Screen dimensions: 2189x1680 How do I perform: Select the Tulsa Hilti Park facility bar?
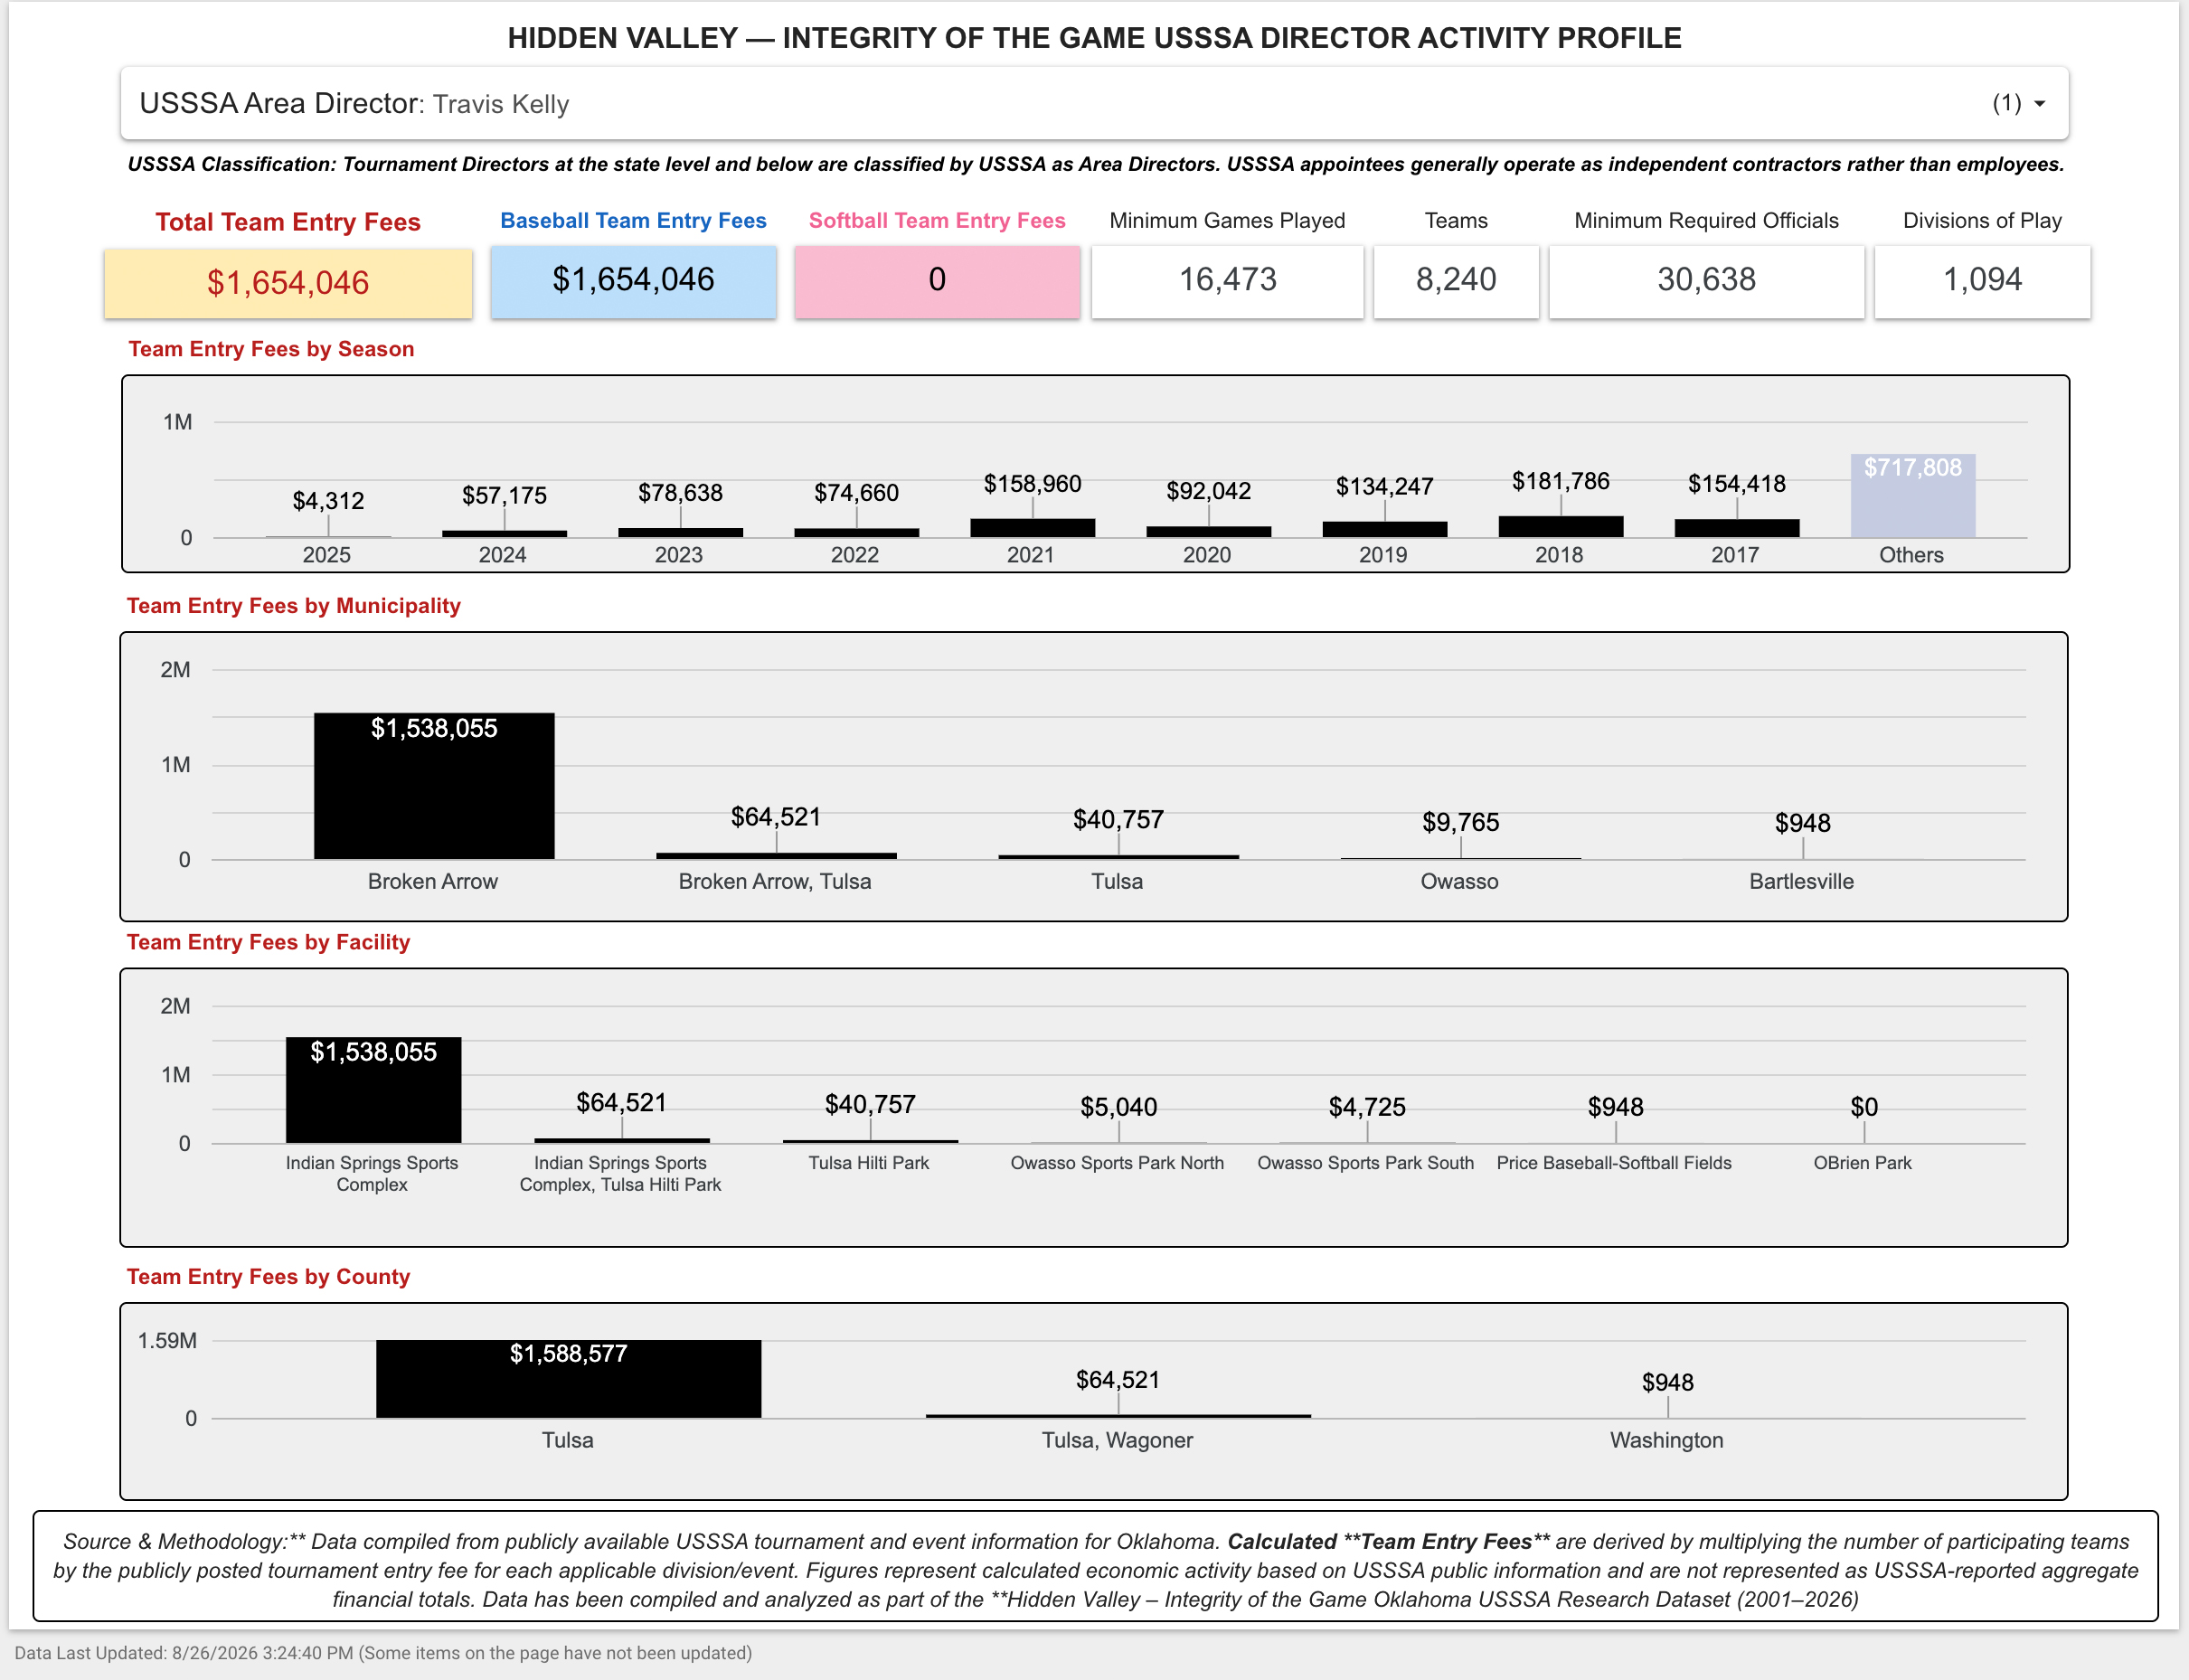870,1141
